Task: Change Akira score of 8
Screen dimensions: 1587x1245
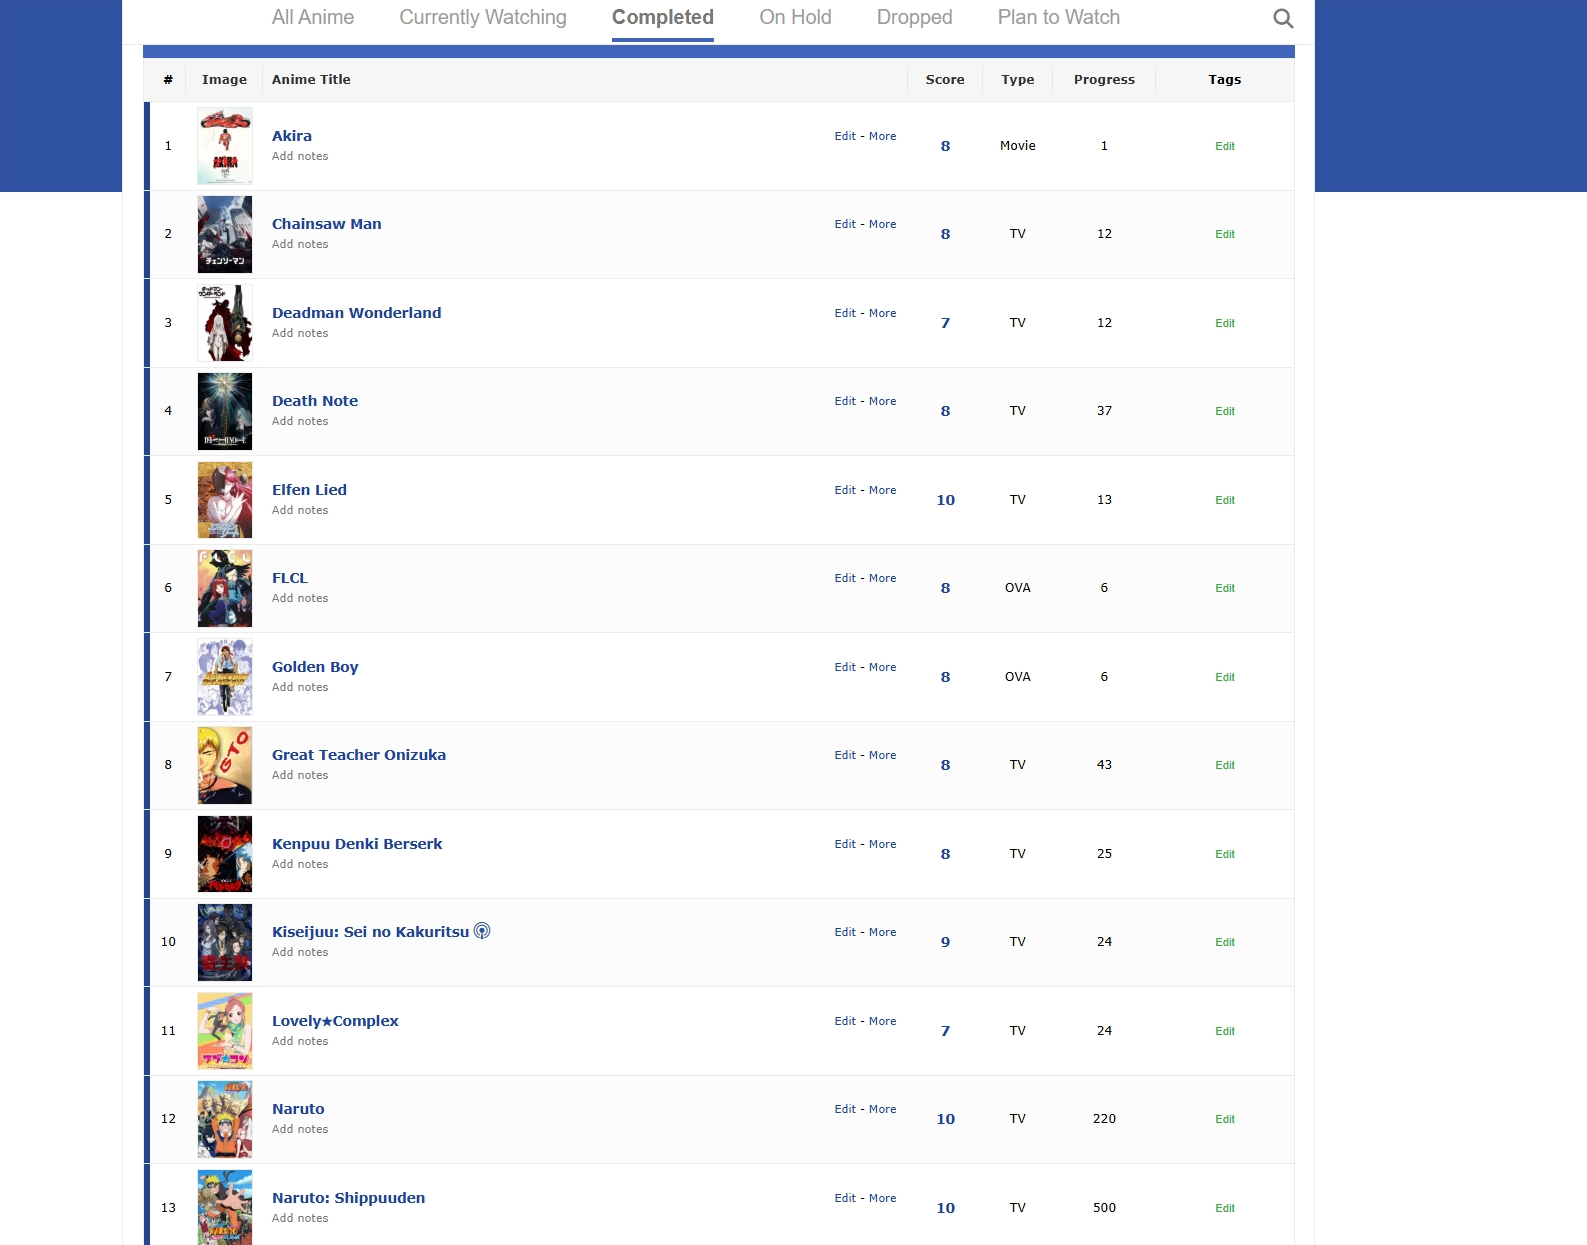Action: 945,146
